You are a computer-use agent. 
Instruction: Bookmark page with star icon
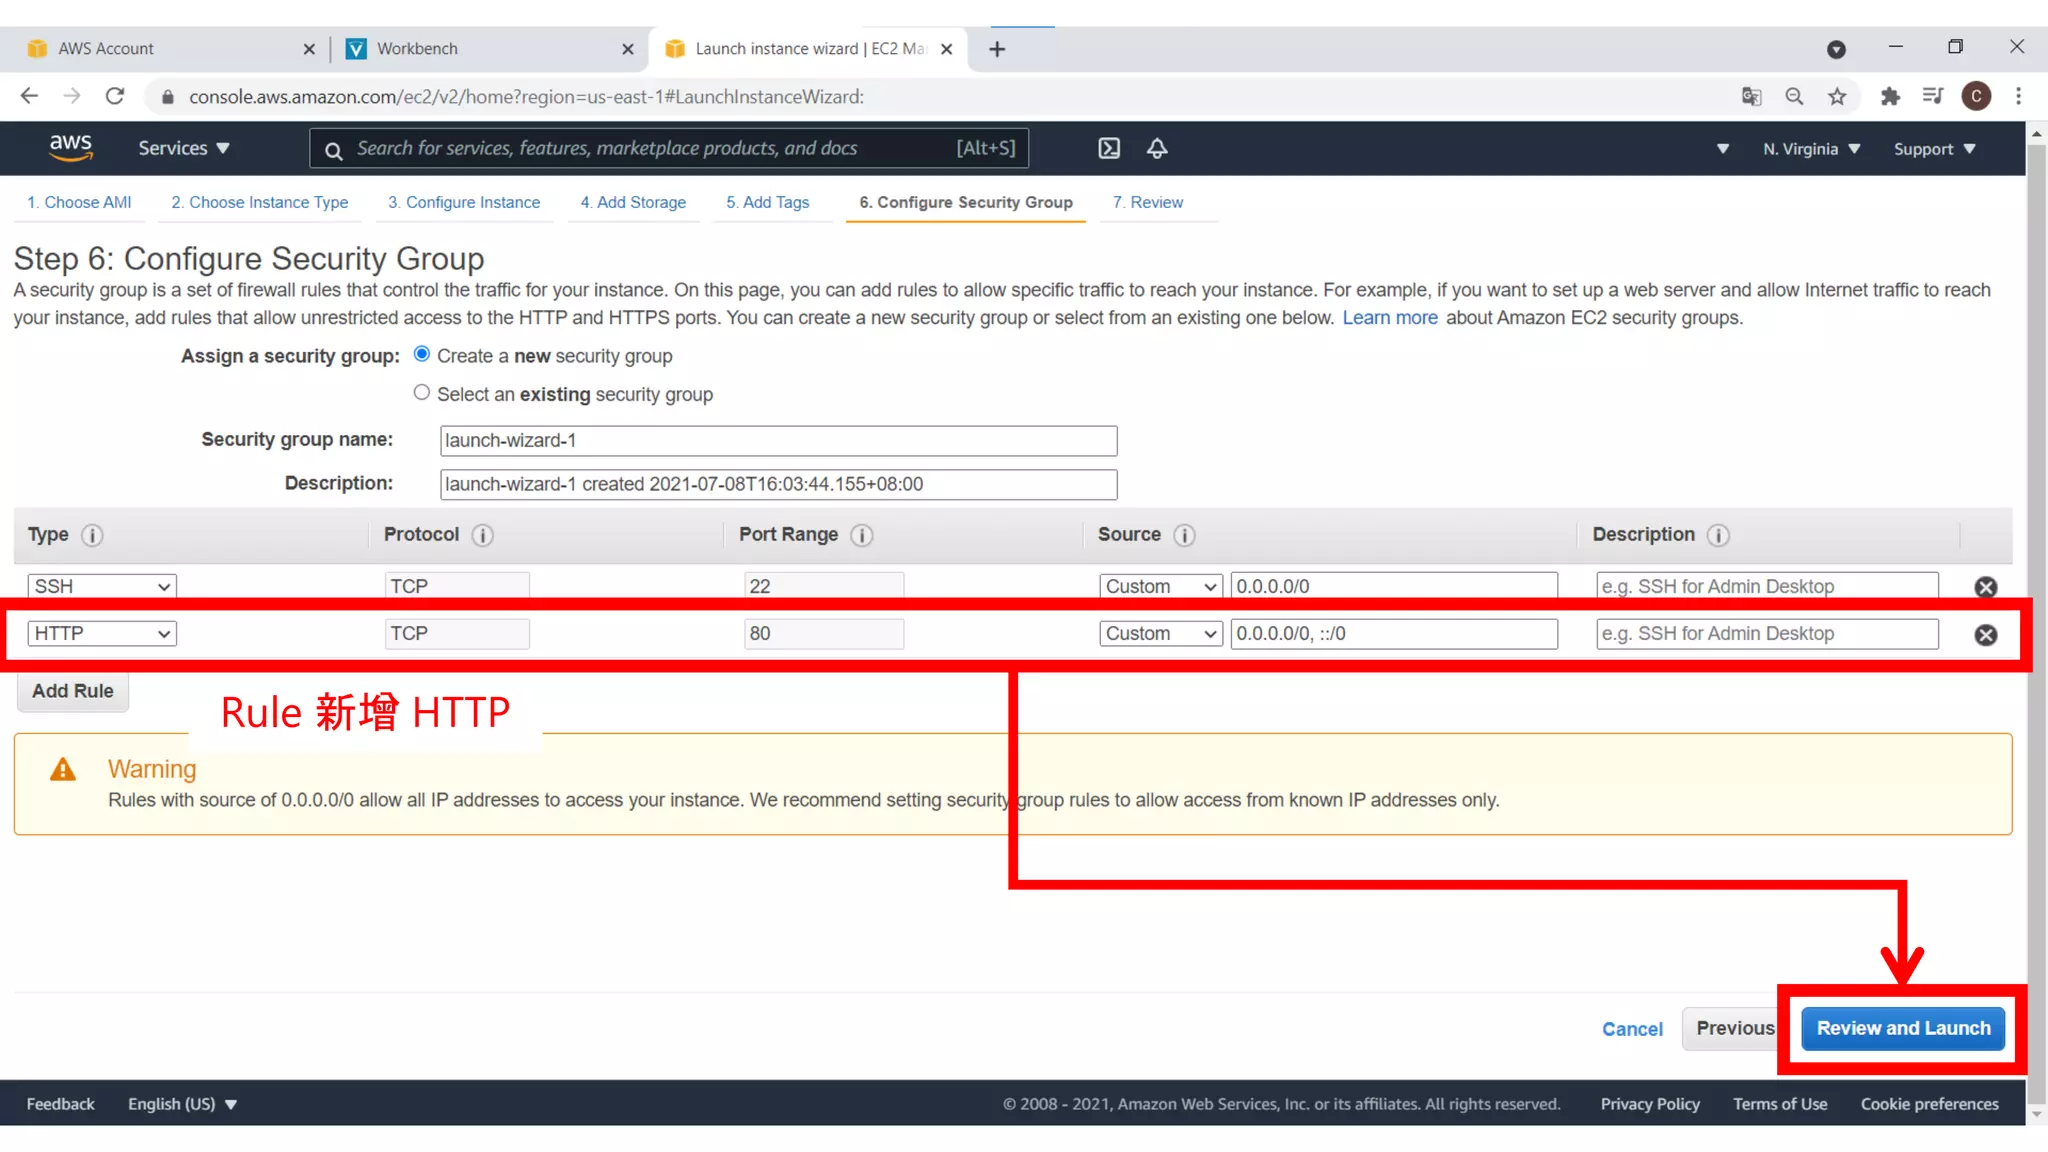pyautogui.click(x=1837, y=97)
